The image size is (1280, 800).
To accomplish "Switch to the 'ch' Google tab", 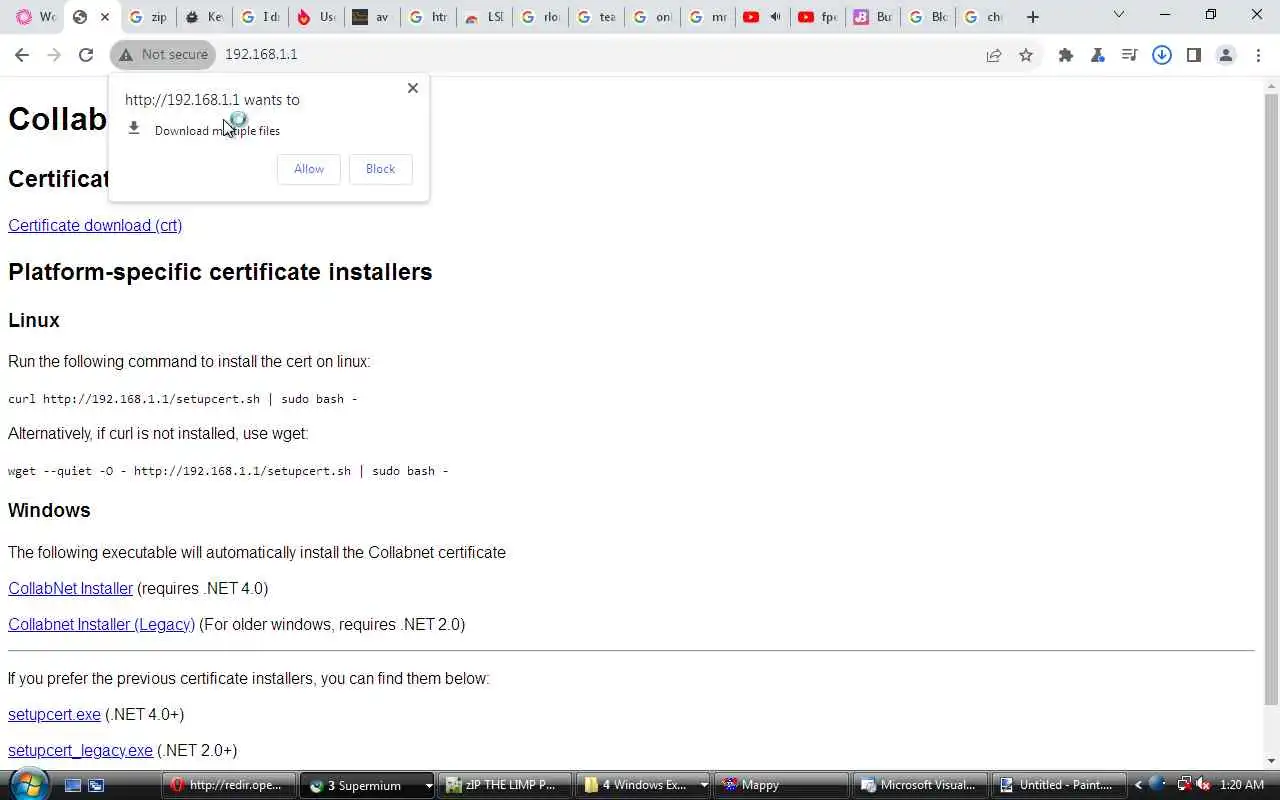I will (984, 17).
